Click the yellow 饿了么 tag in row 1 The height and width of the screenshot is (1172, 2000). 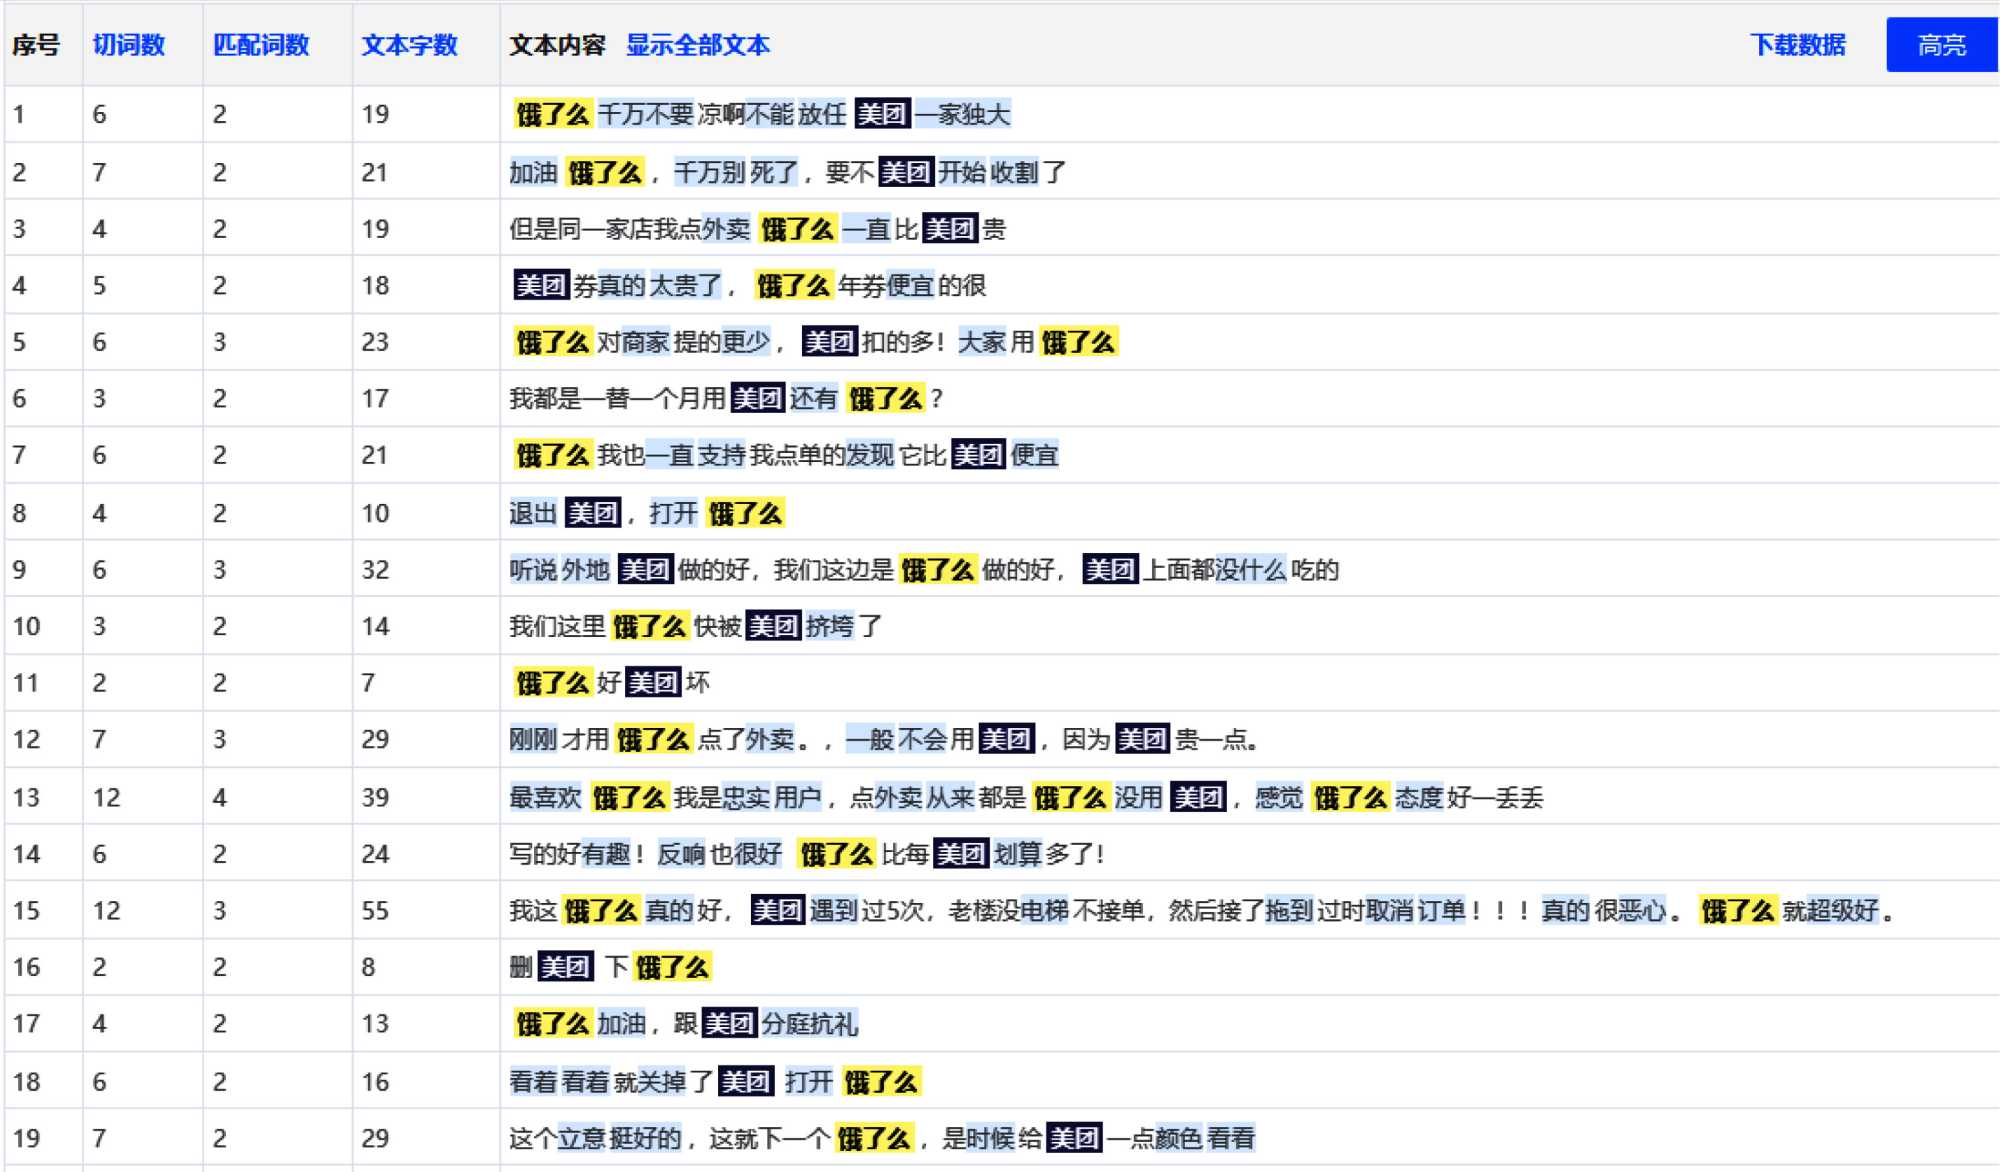coord(552,114)
